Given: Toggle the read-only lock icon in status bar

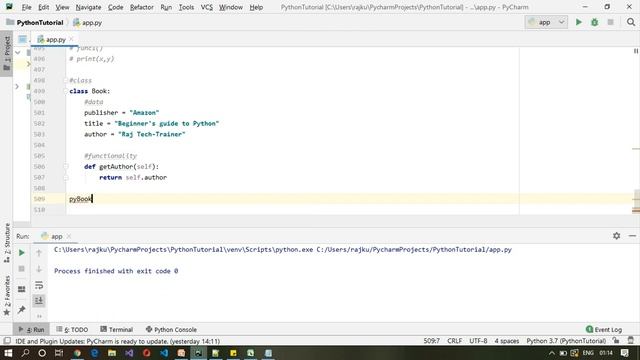Looking at the screenshot, I should point(616,340).
